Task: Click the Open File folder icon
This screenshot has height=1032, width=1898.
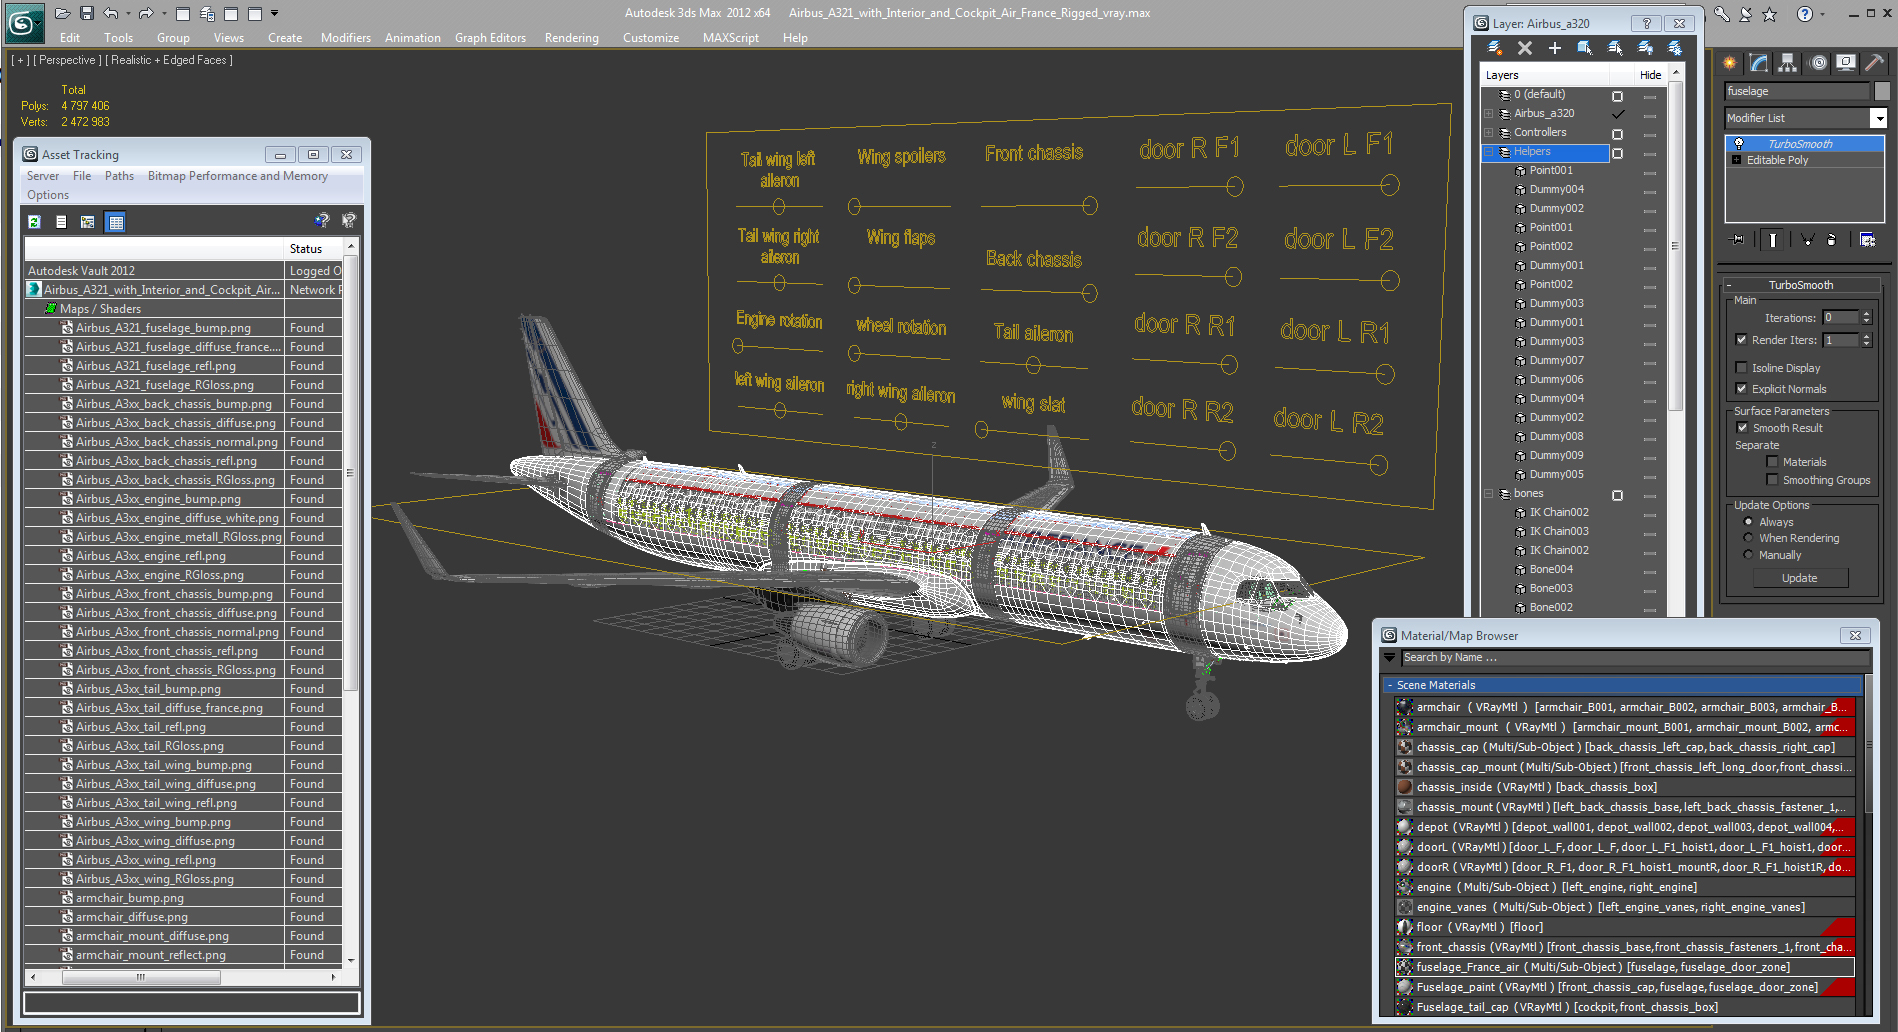Action: (62, 13)
